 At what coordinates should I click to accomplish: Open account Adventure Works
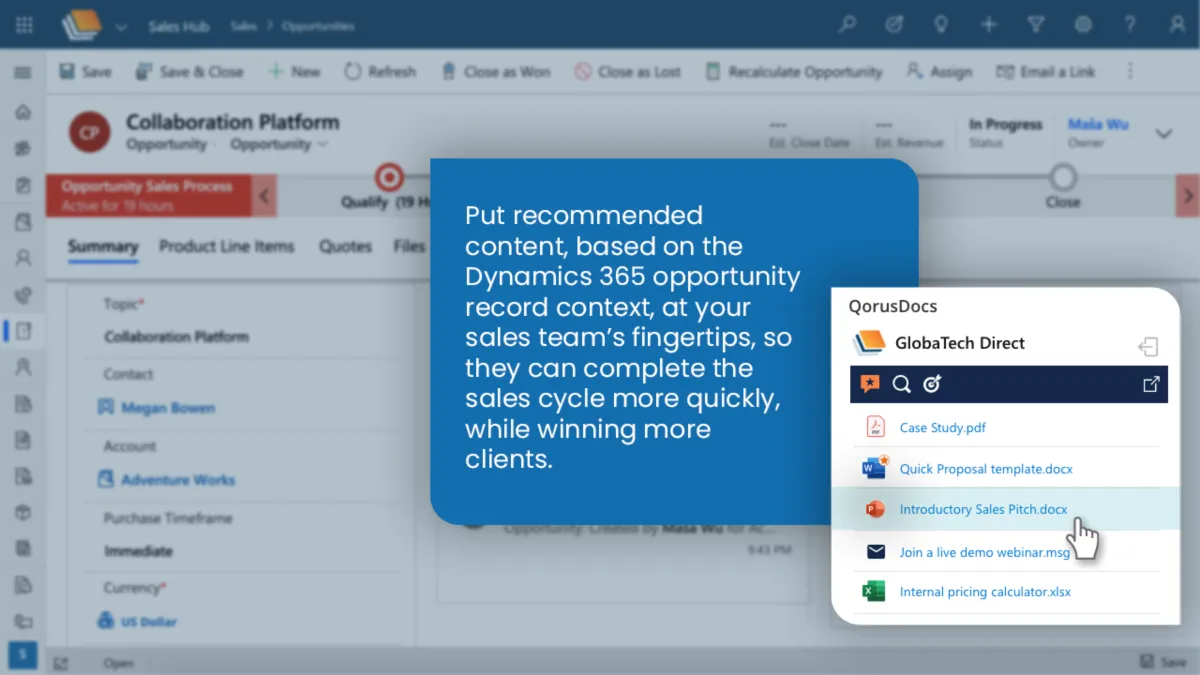point(178,480)
